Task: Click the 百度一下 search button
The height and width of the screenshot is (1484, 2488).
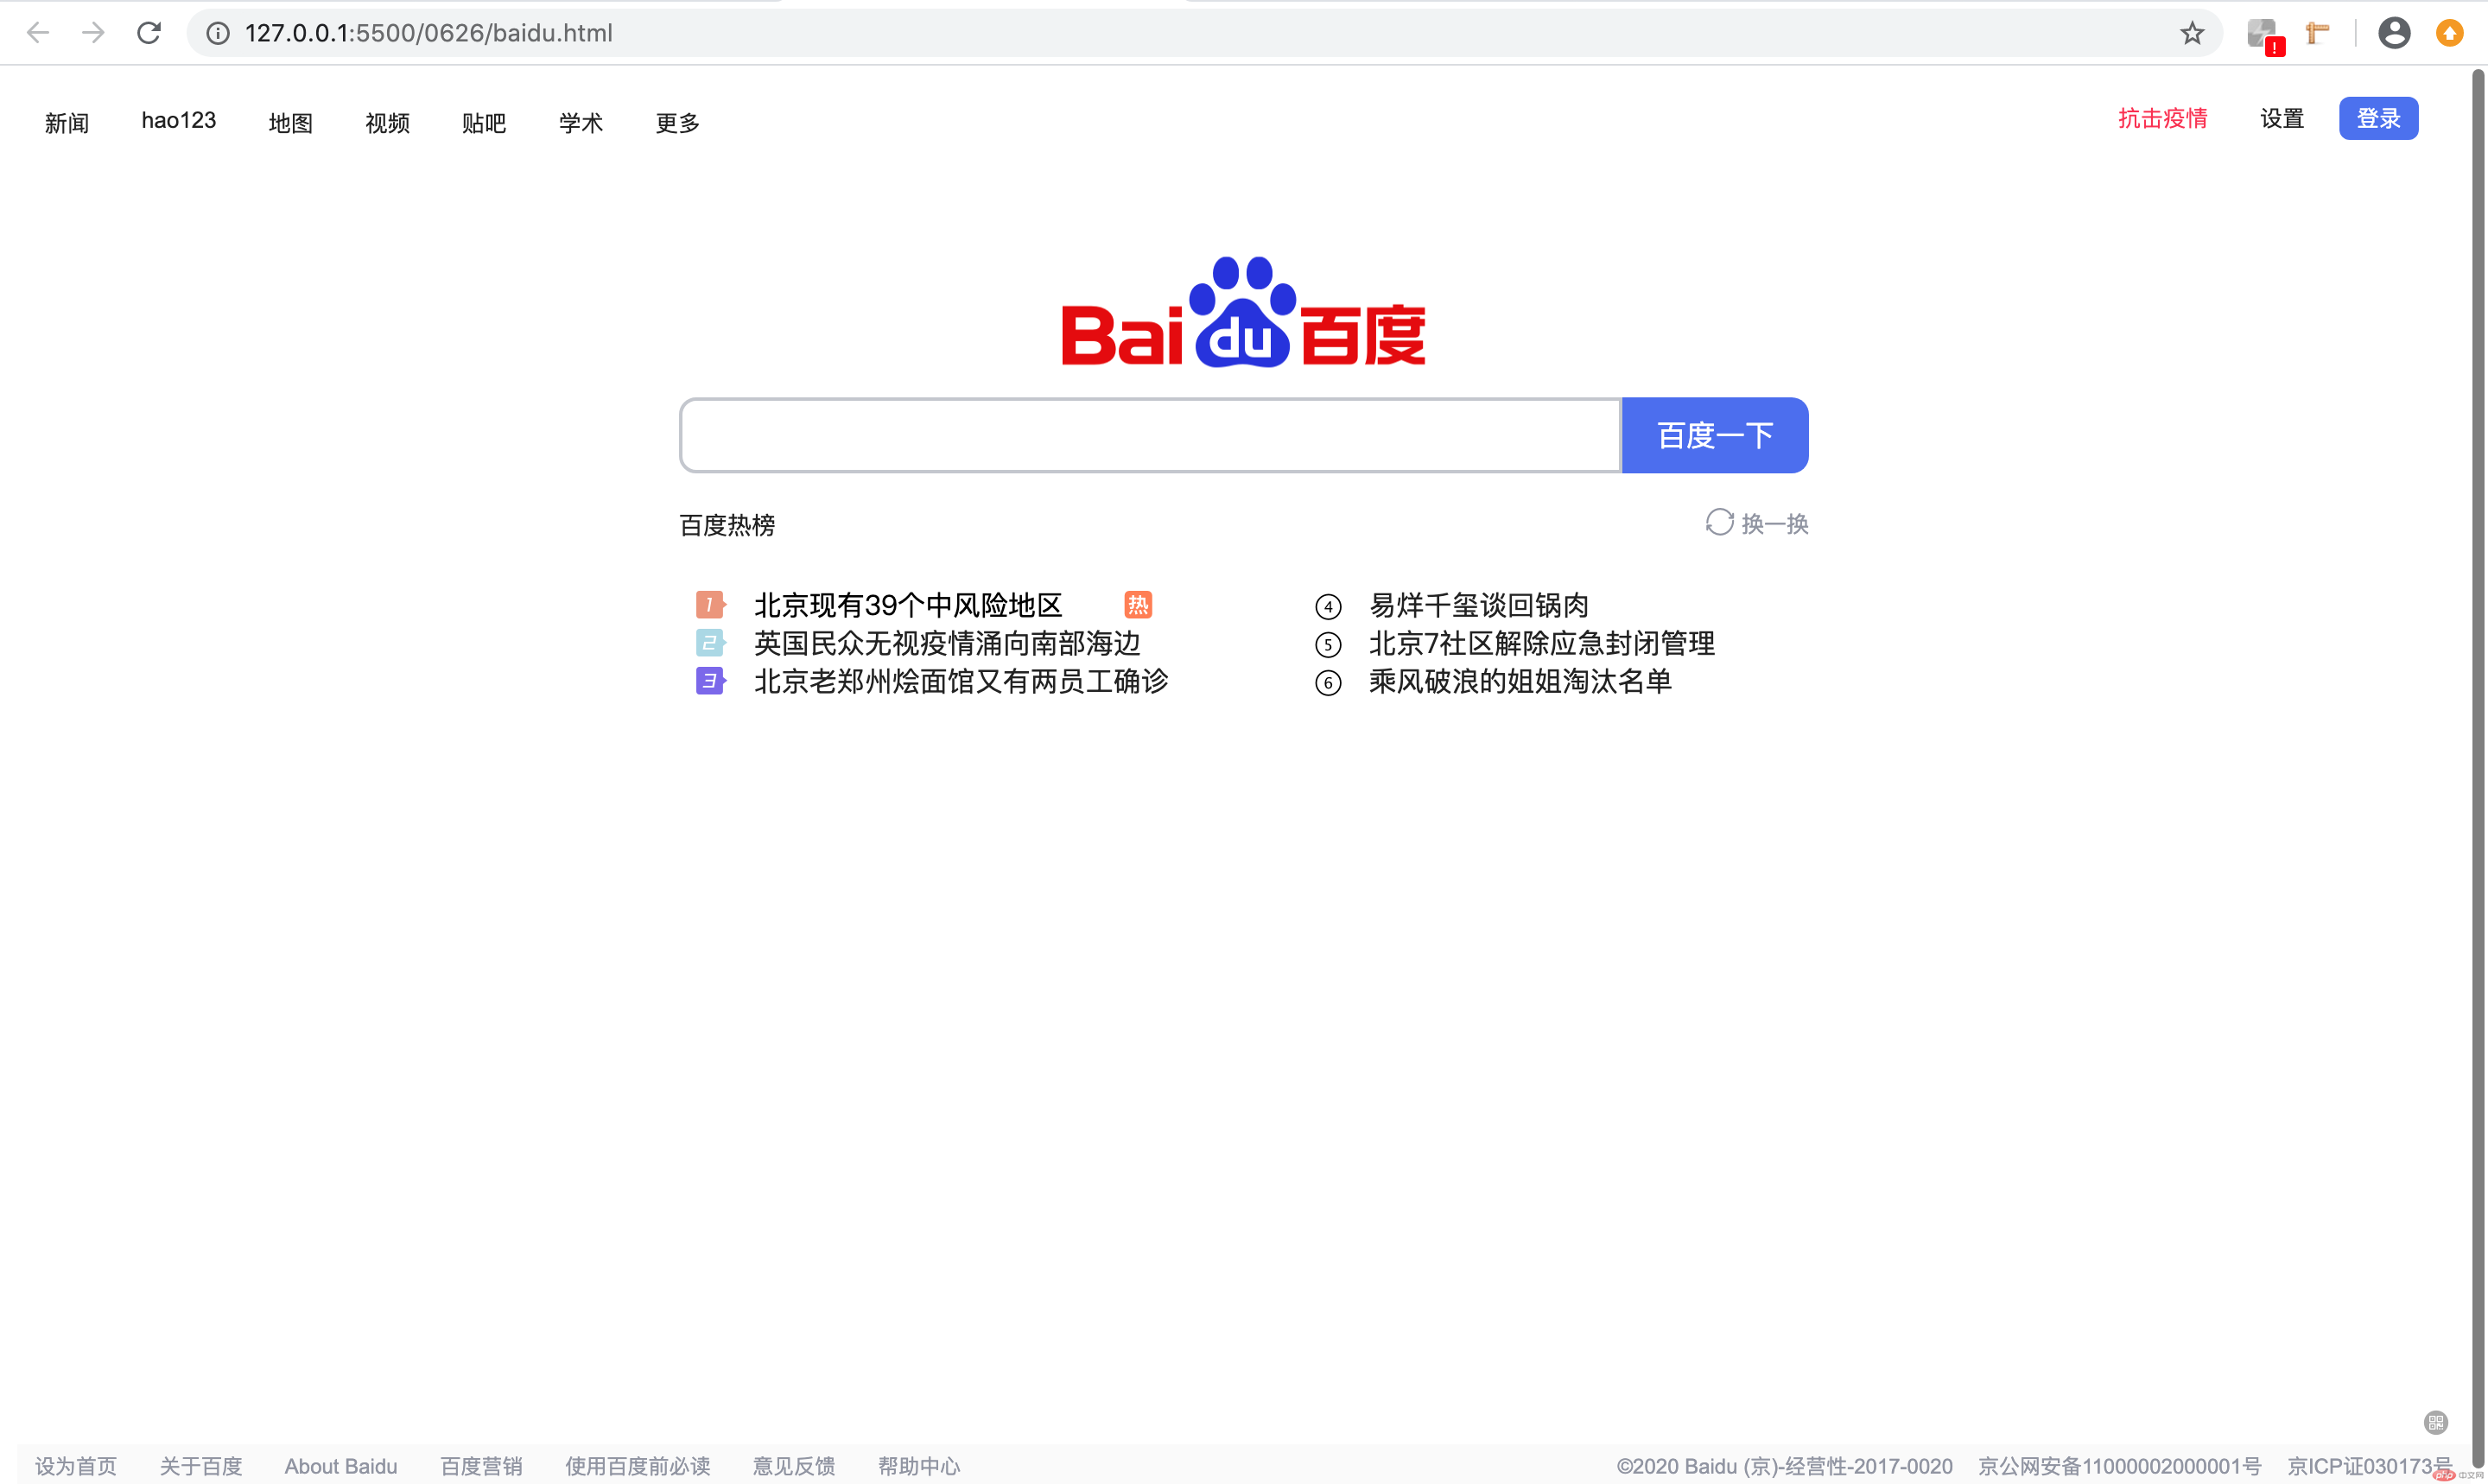Action: pos(1715,435)
